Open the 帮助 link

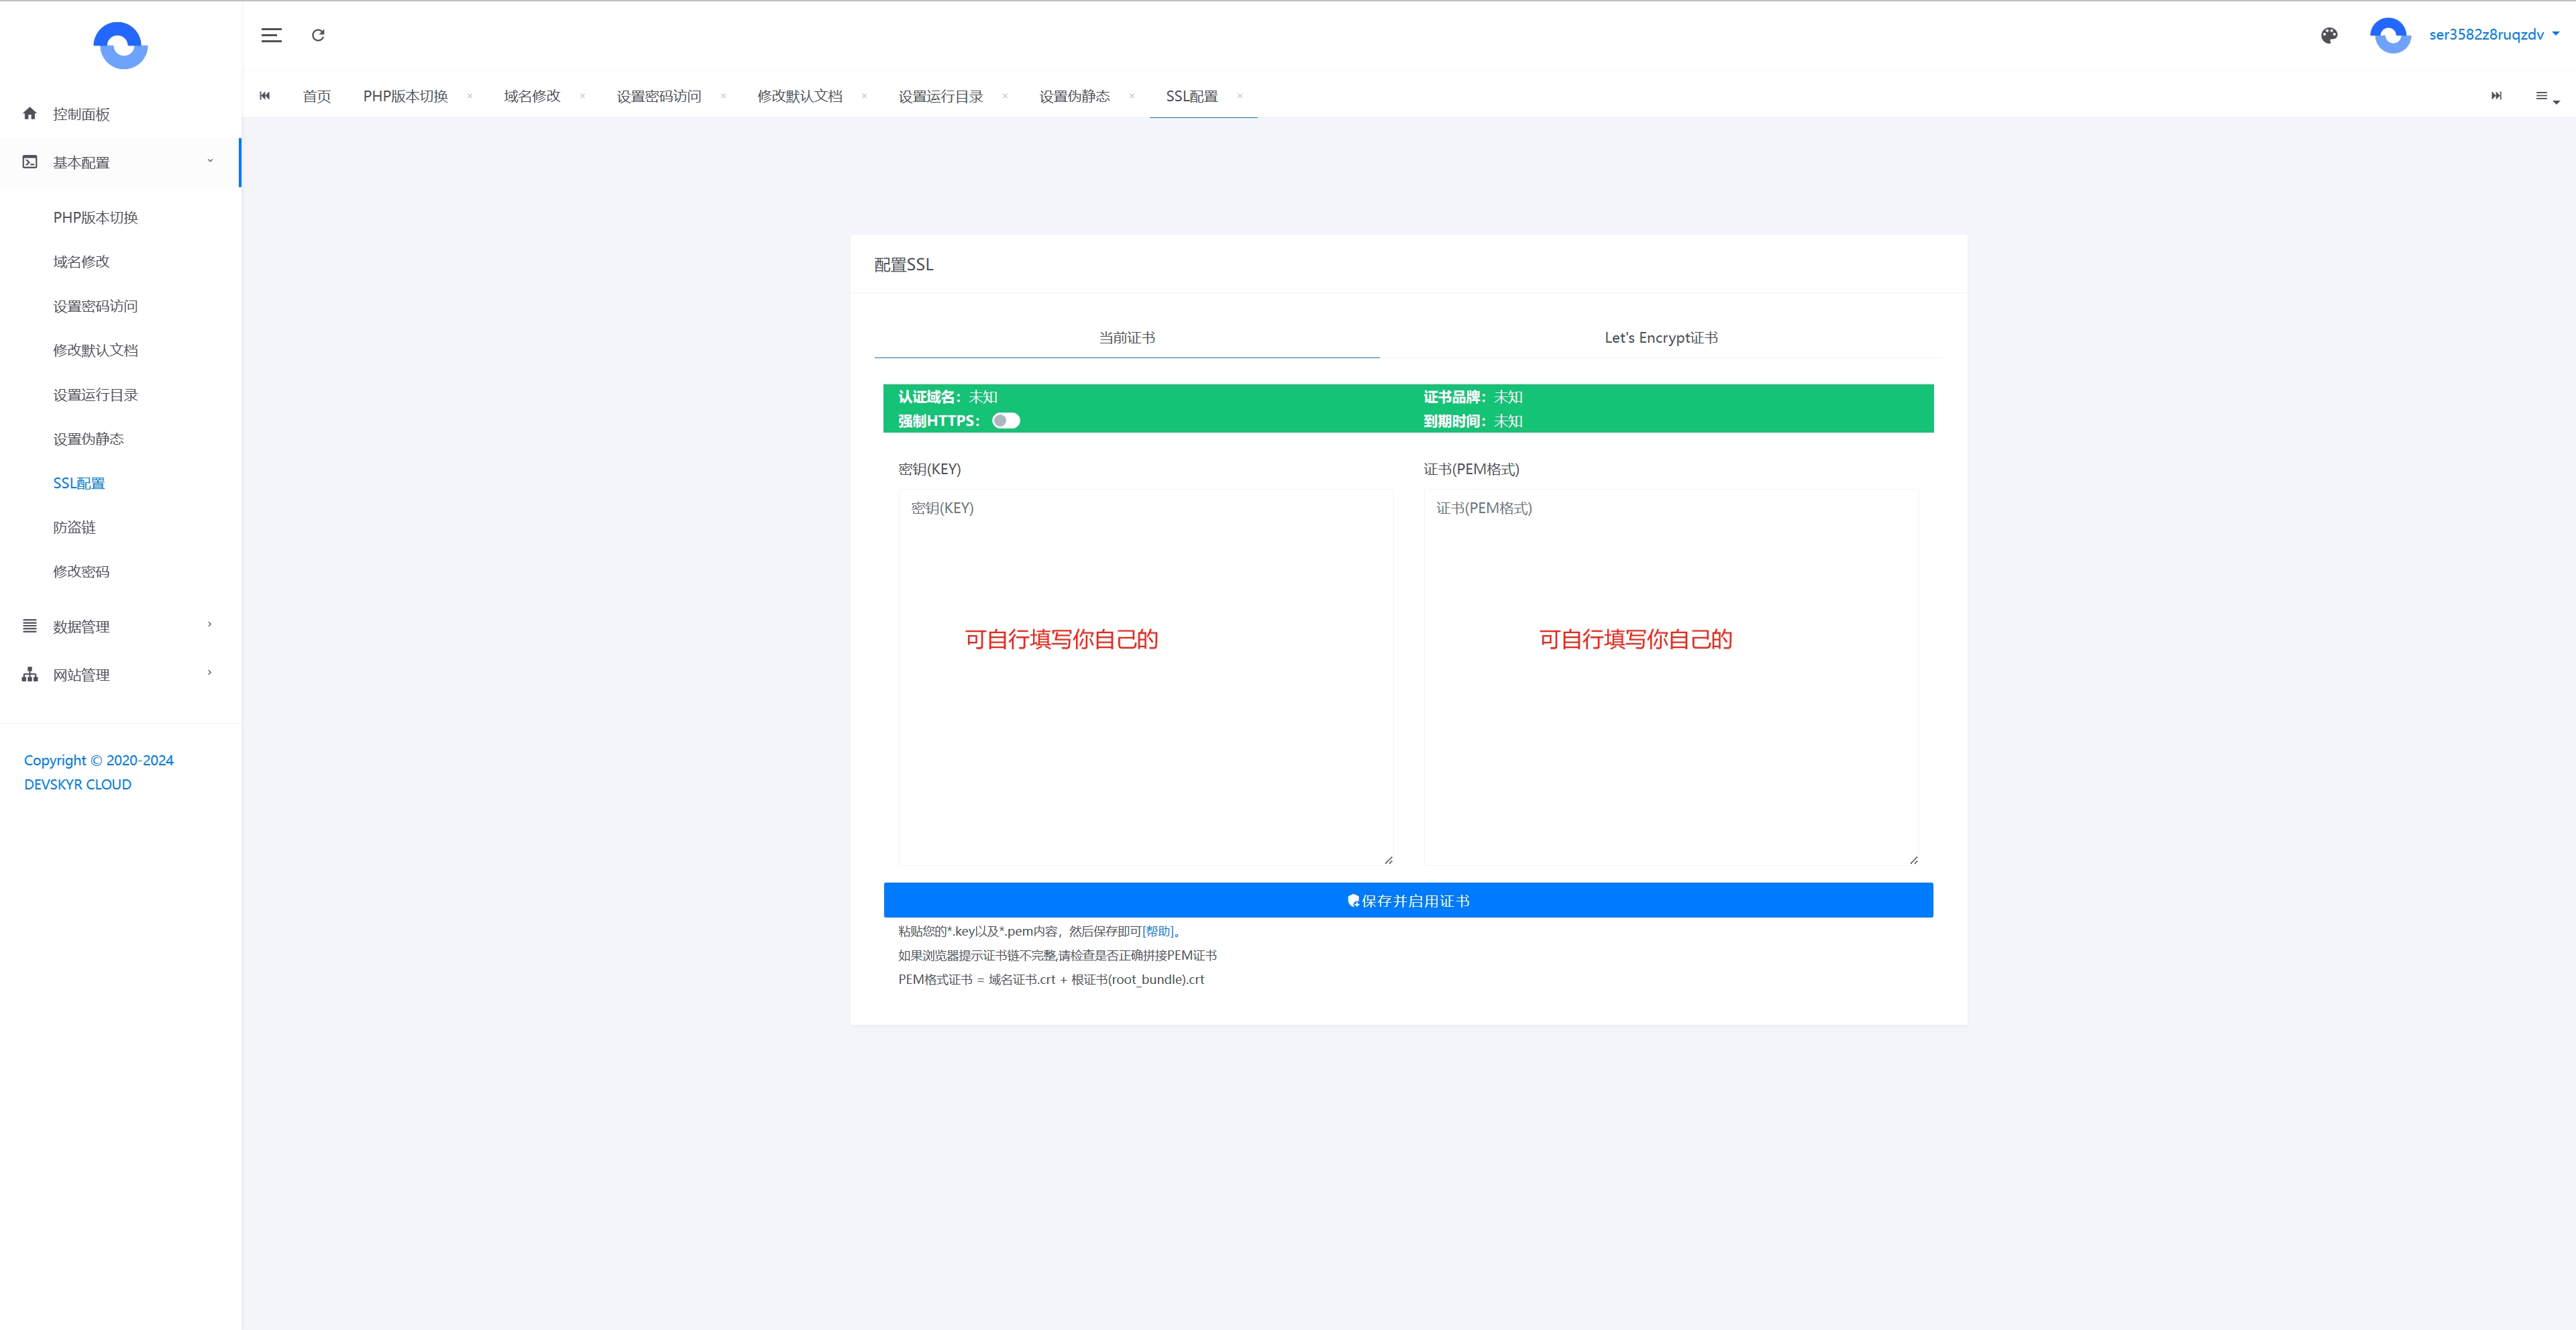pos(1158,931)
